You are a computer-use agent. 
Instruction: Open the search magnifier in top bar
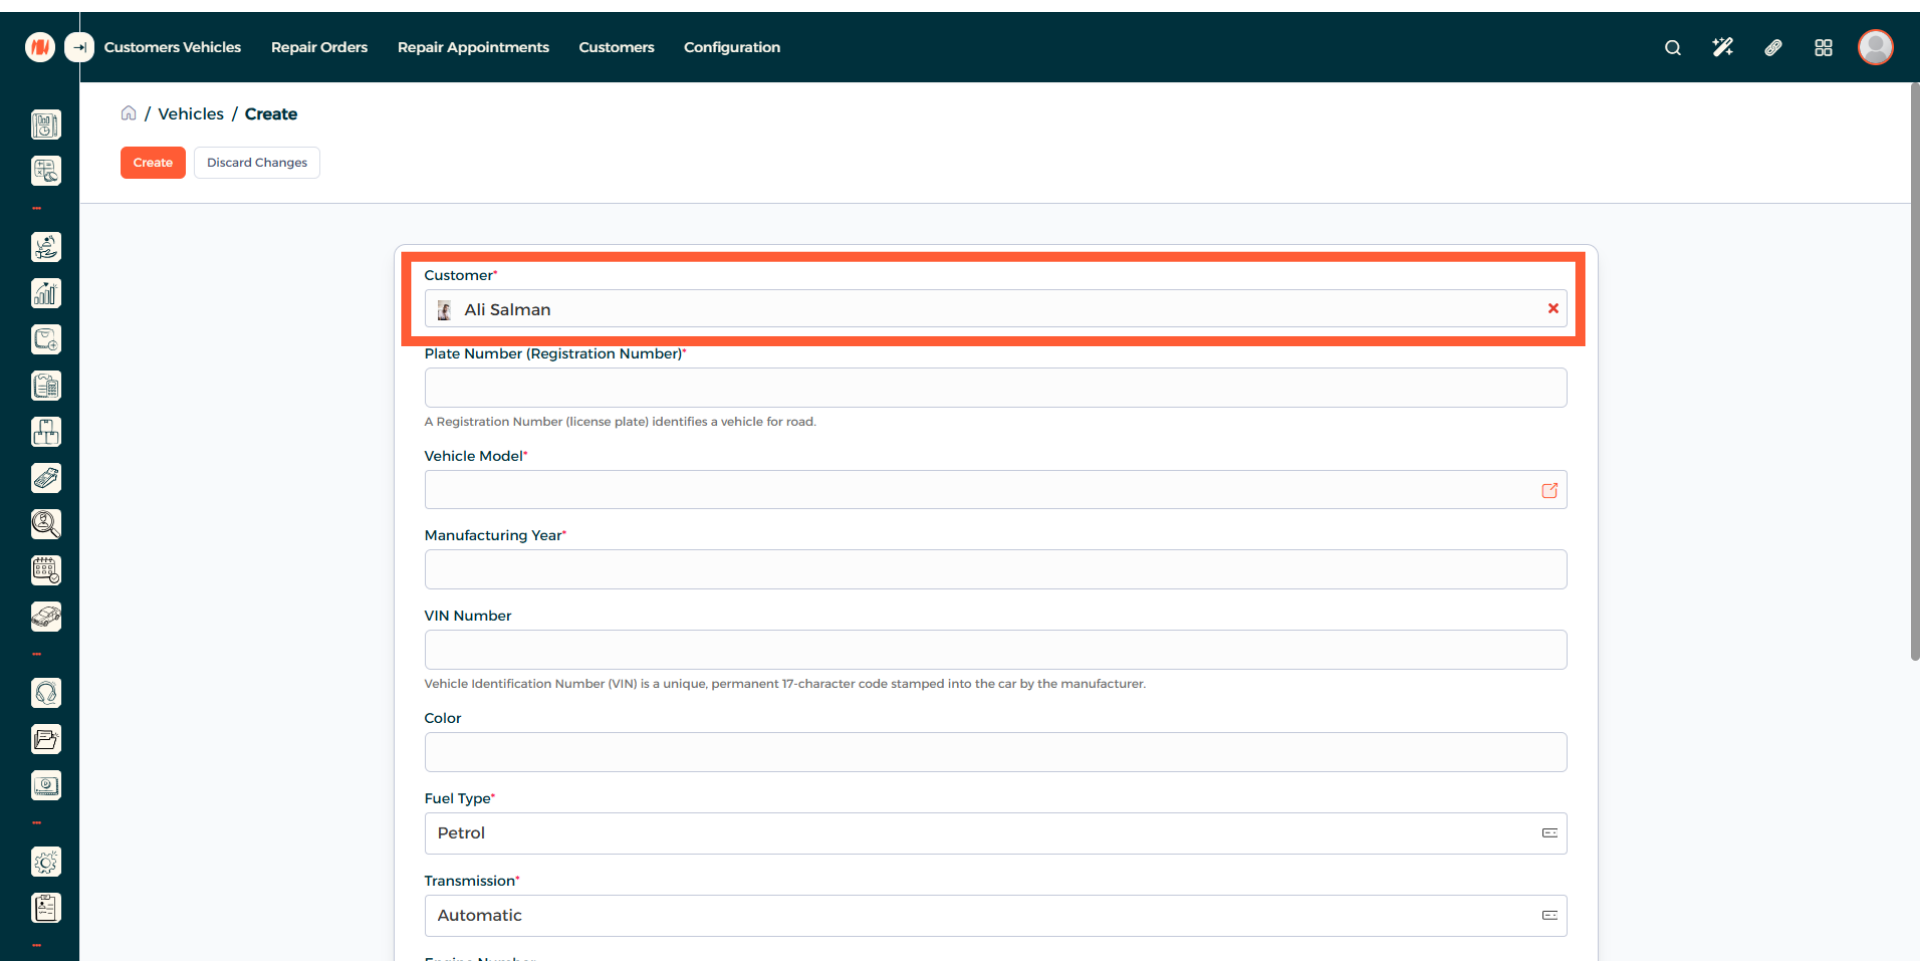(1672, 48)
